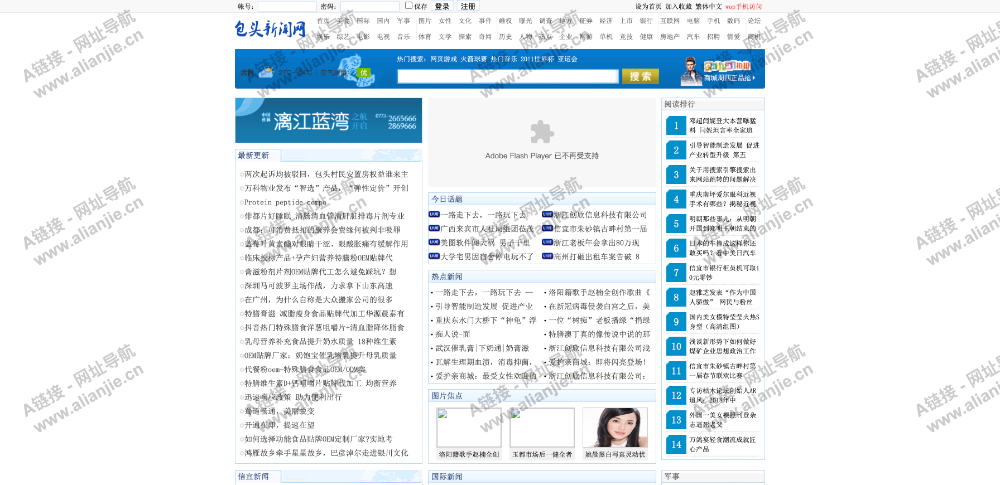Open rank badge number 4
The image size is (1000, 485).
click(675, 199)
